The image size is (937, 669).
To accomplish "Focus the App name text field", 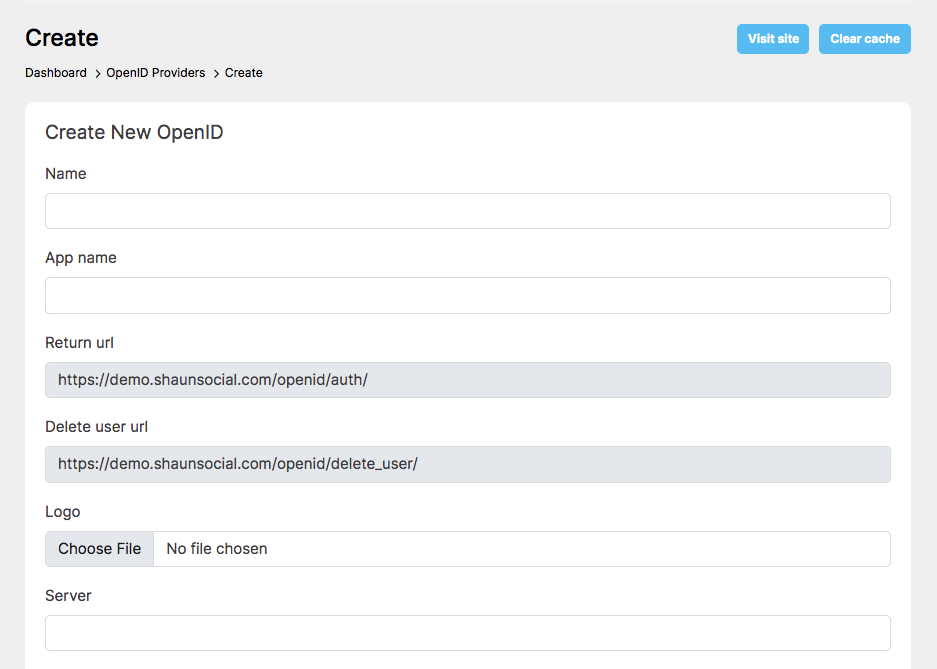I will [x=468, y=295].
